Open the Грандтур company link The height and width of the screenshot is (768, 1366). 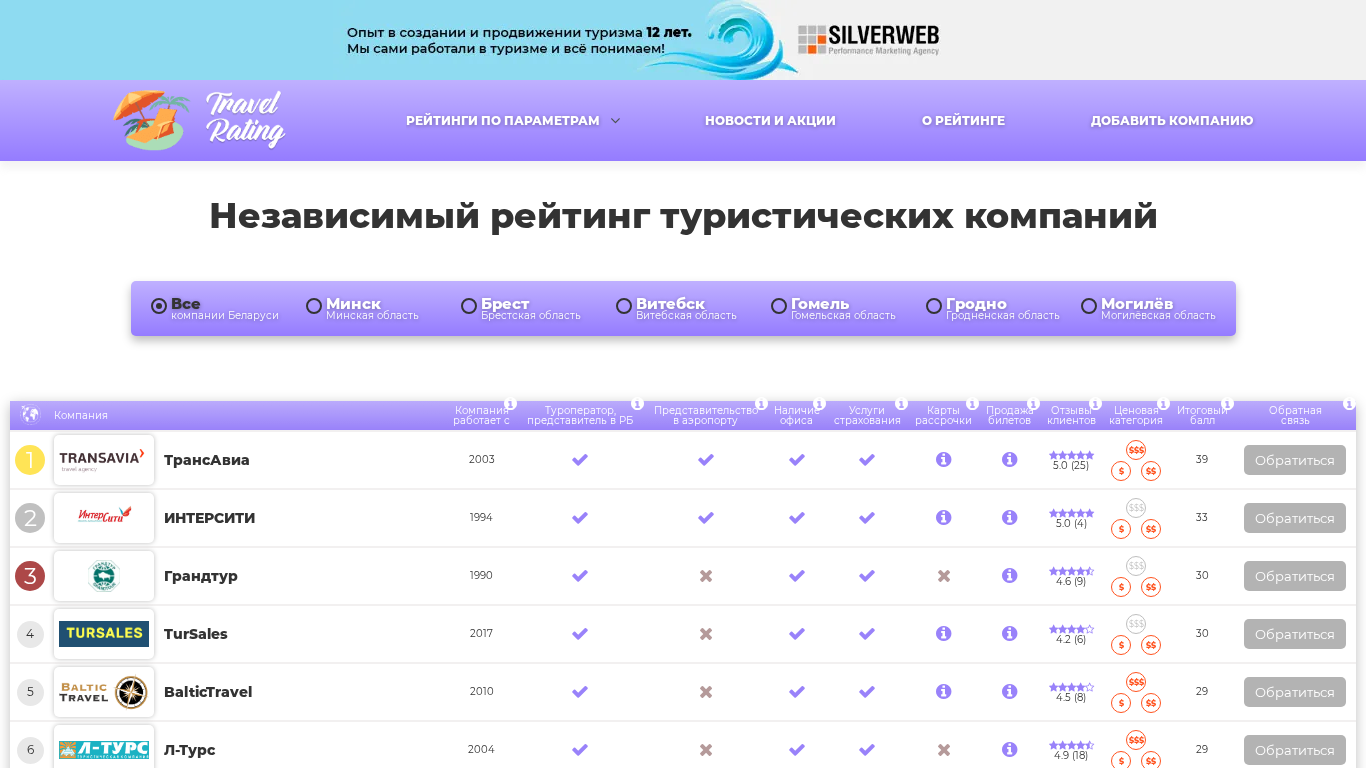pyautogui.click(x=201, y=576)
